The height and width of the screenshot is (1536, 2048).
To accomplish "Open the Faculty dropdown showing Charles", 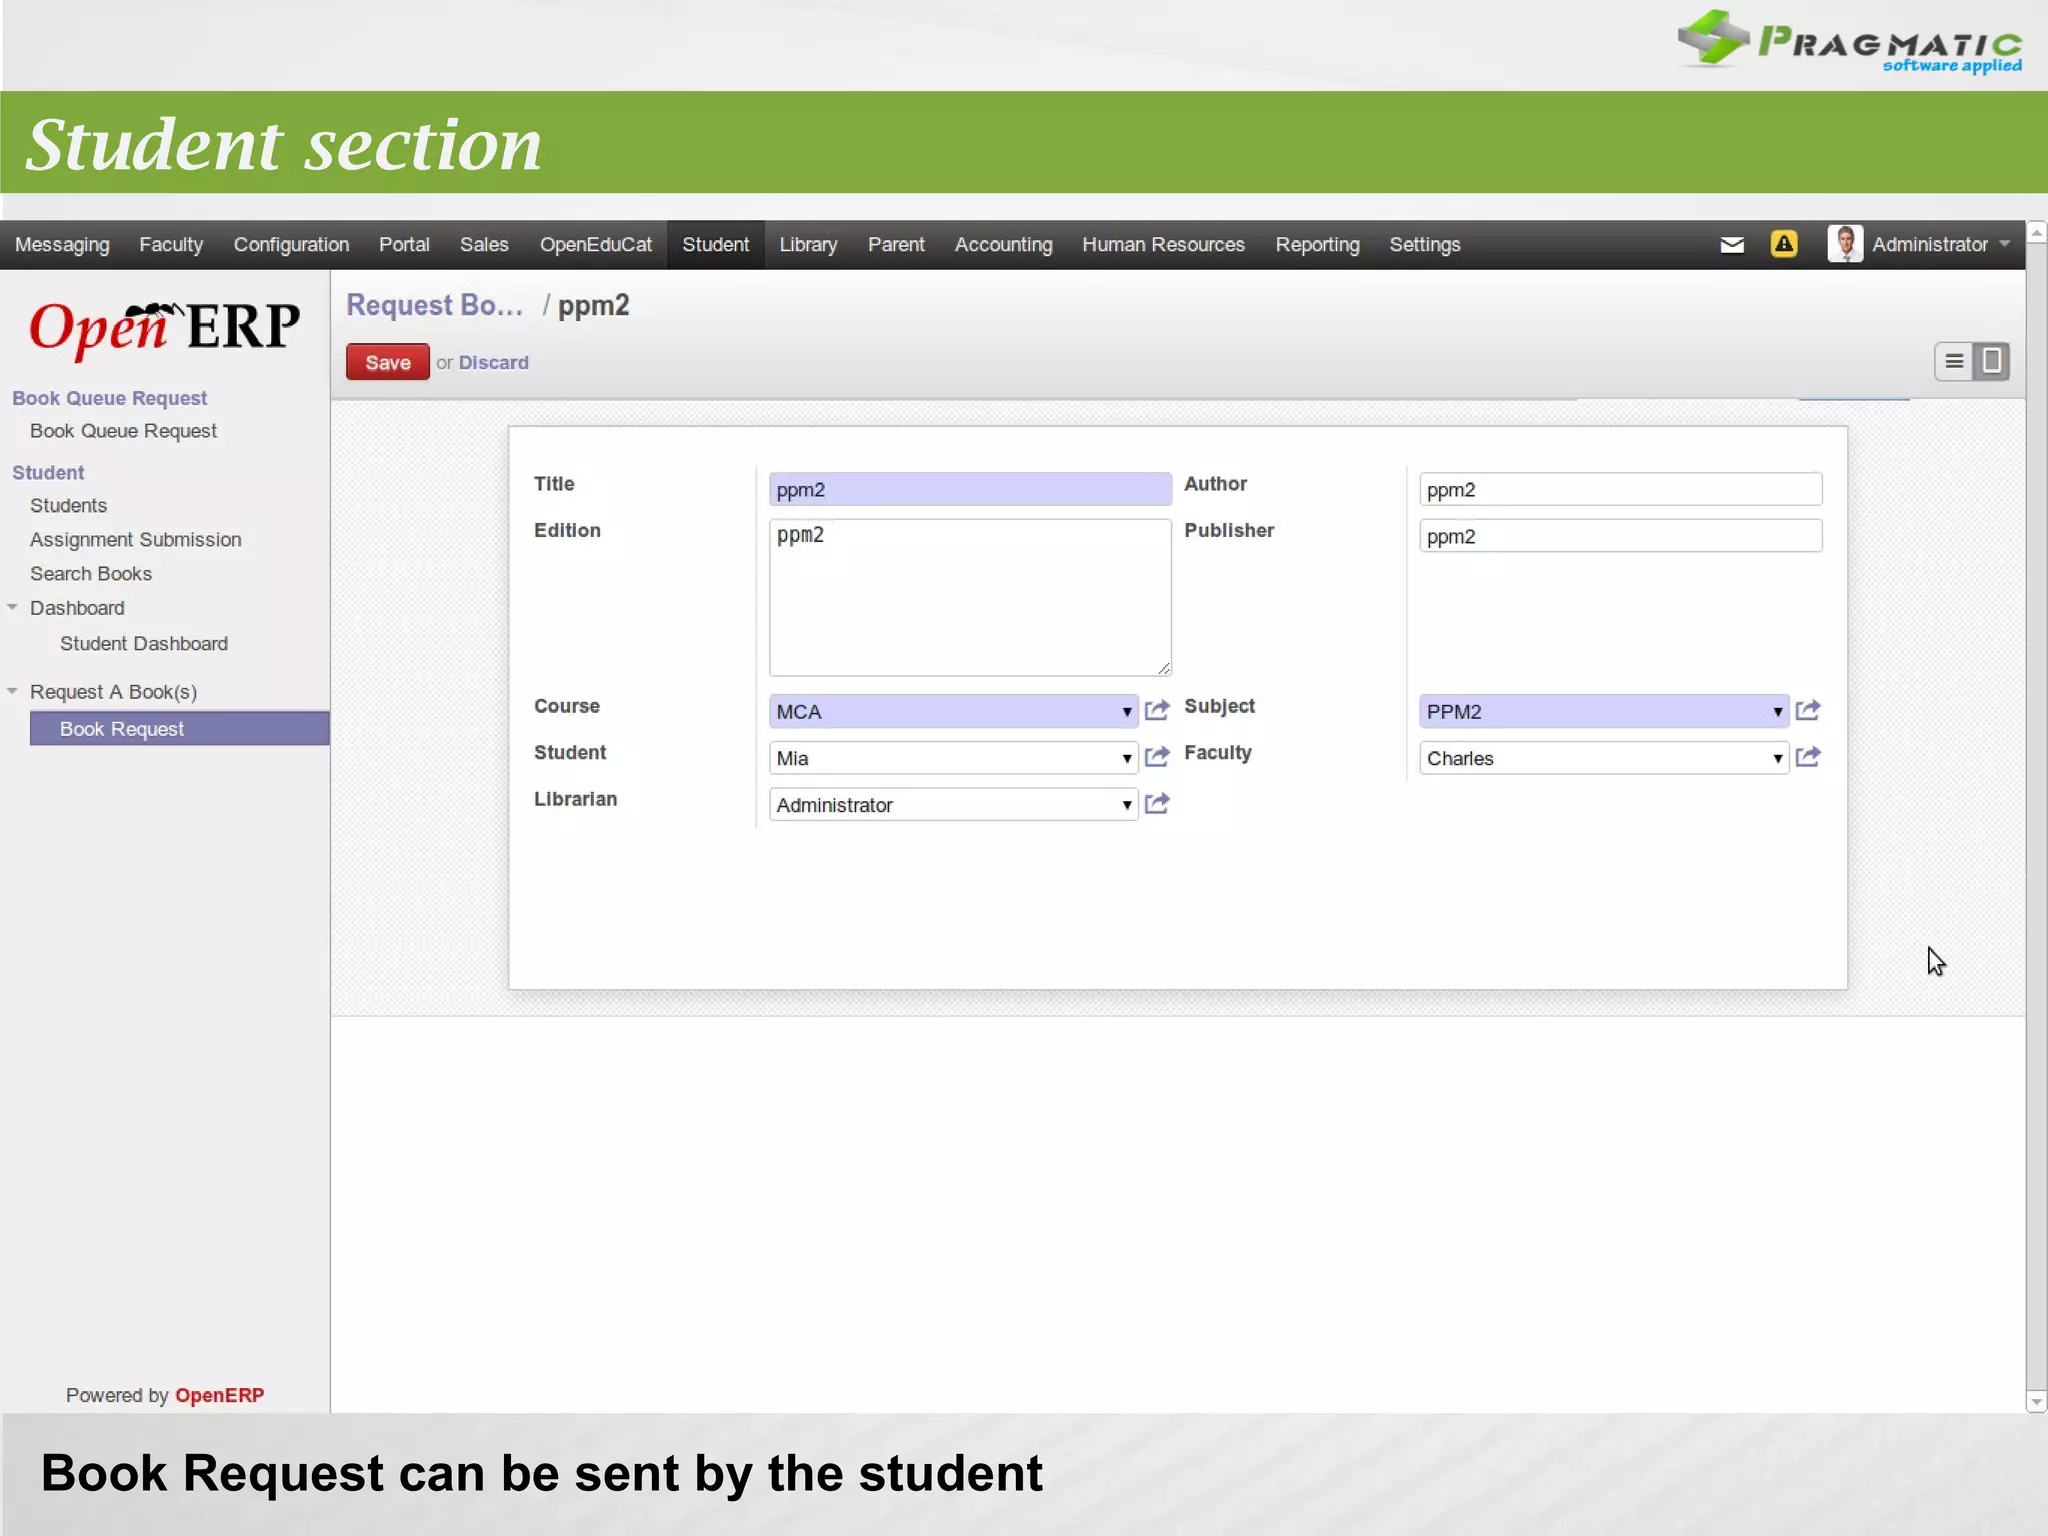I will (x=1603, y=758).
